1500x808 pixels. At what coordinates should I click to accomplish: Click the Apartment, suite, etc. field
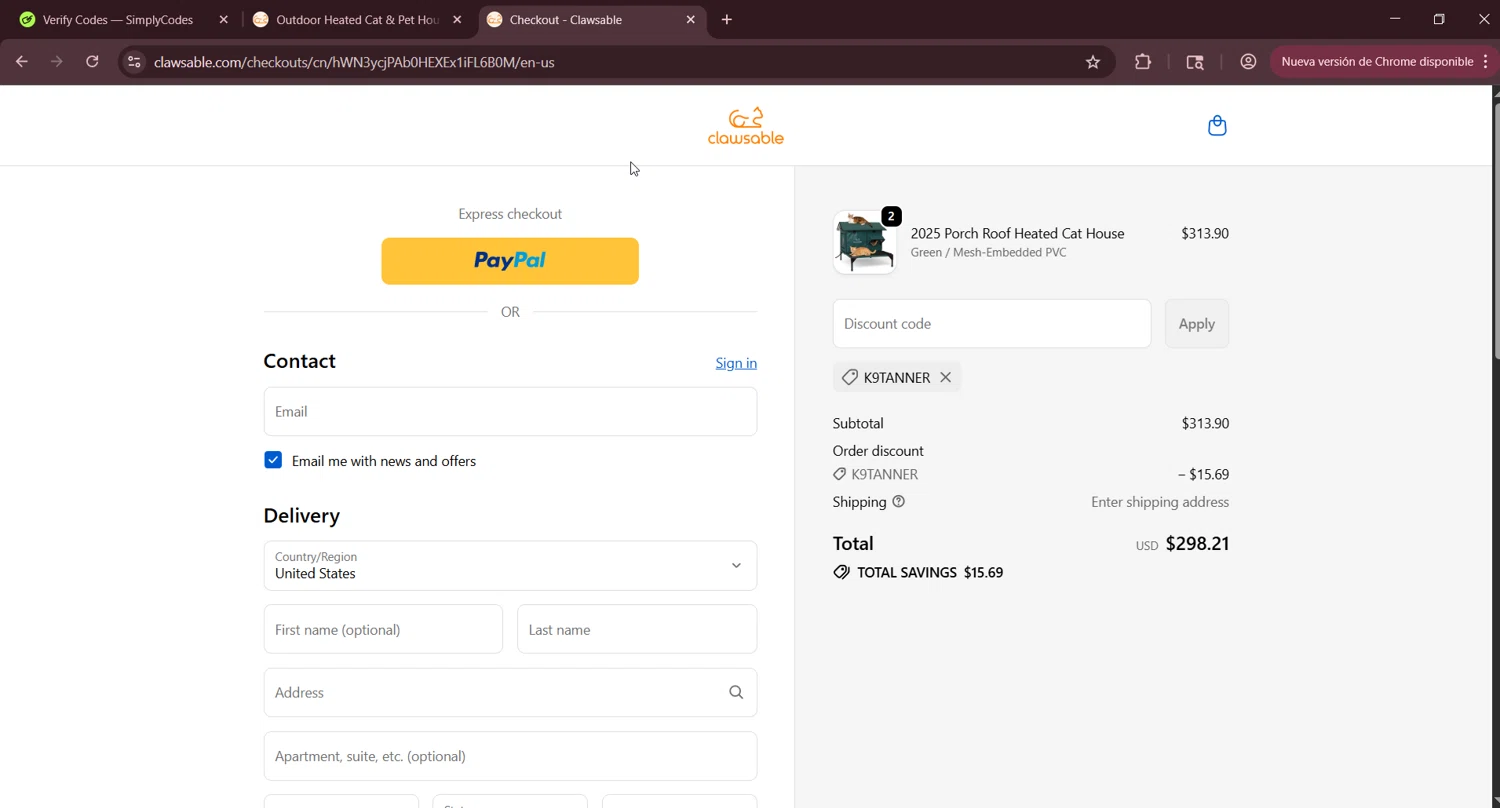(510, 756)
